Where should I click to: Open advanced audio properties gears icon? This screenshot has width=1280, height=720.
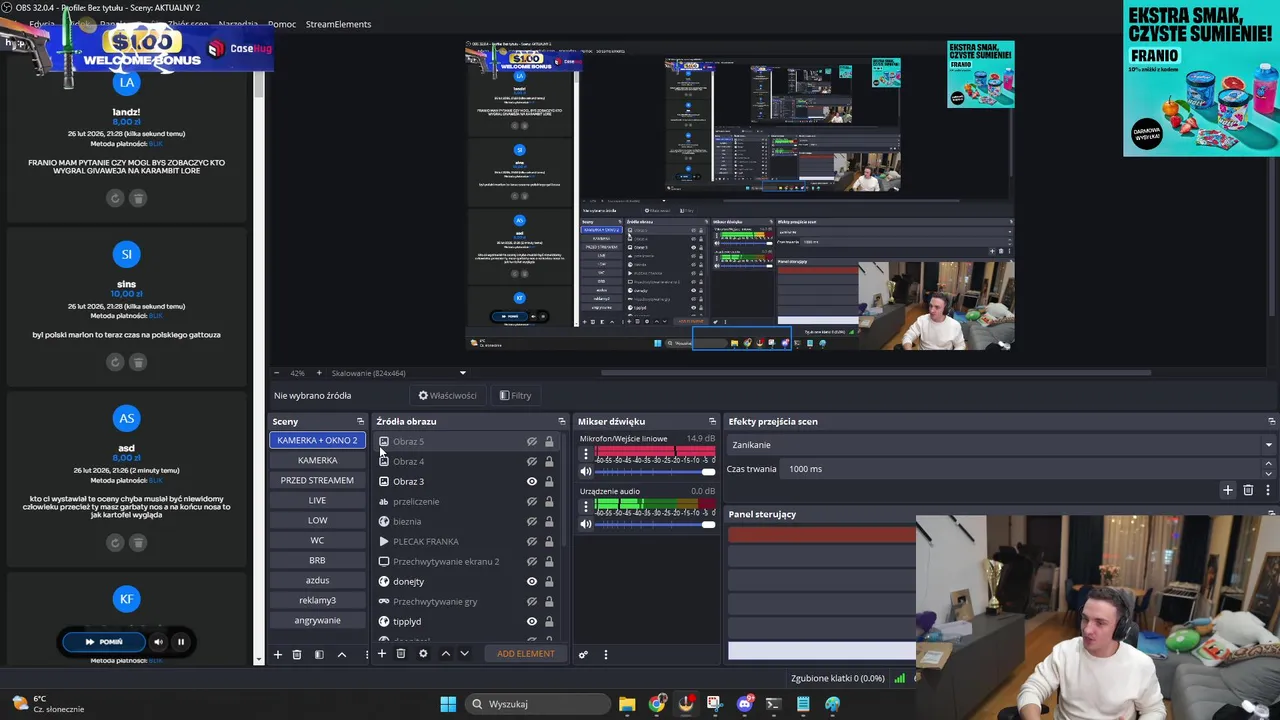point(583,654)
